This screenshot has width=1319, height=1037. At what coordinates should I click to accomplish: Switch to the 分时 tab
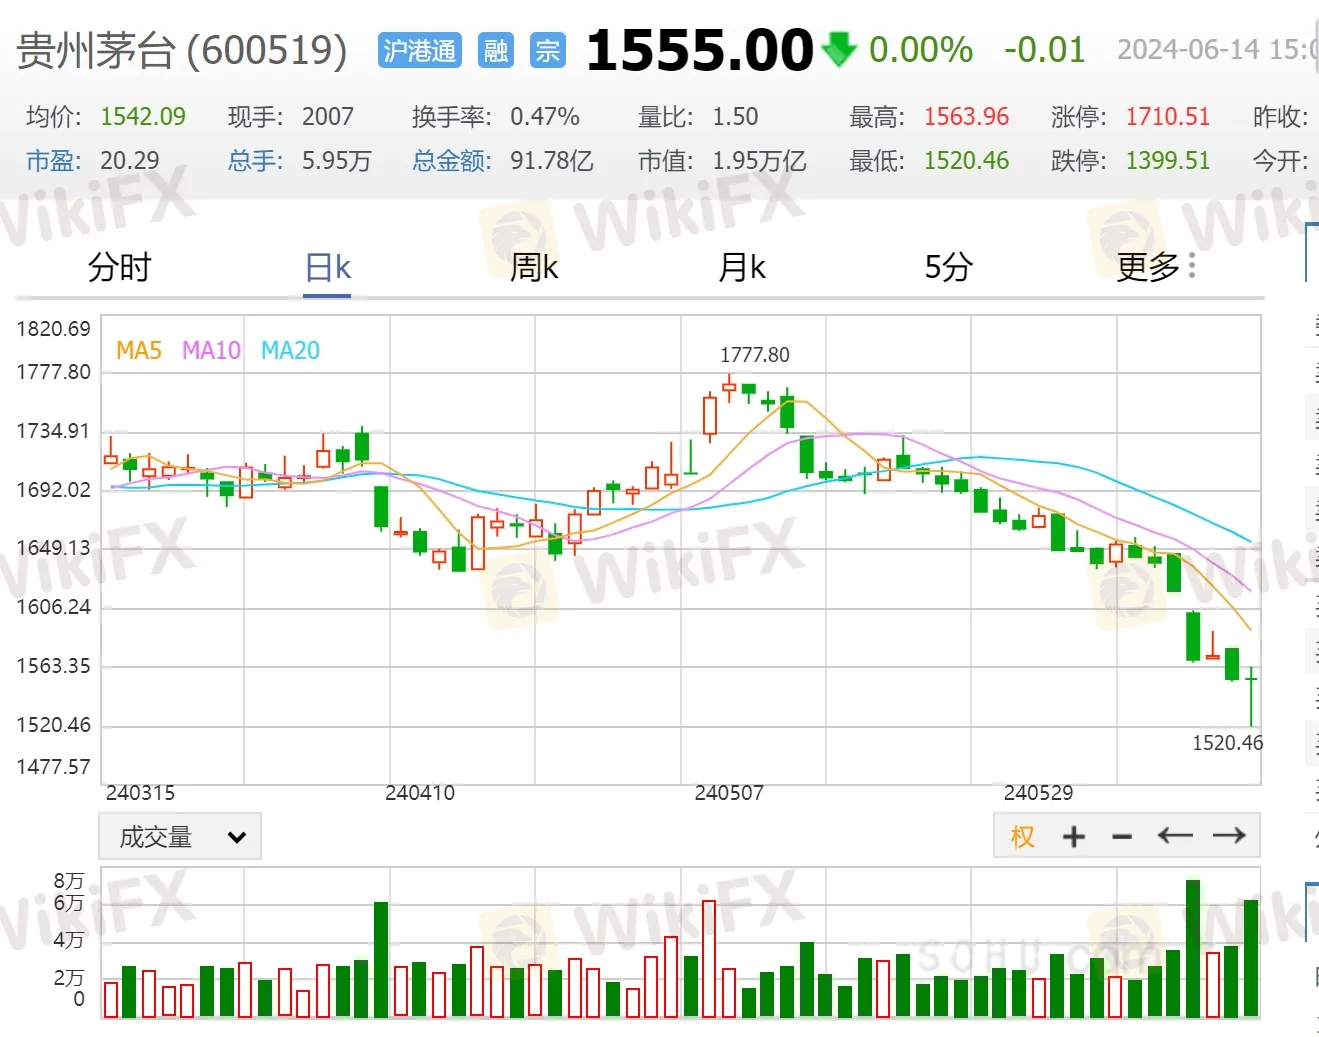coord(119,267)
